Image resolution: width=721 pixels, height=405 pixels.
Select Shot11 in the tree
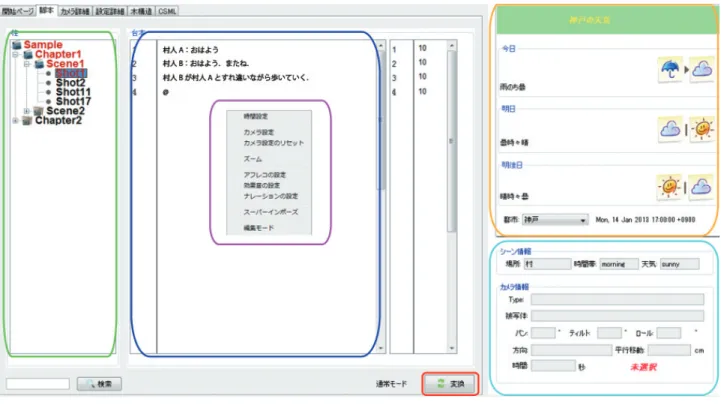coord(73,92)
